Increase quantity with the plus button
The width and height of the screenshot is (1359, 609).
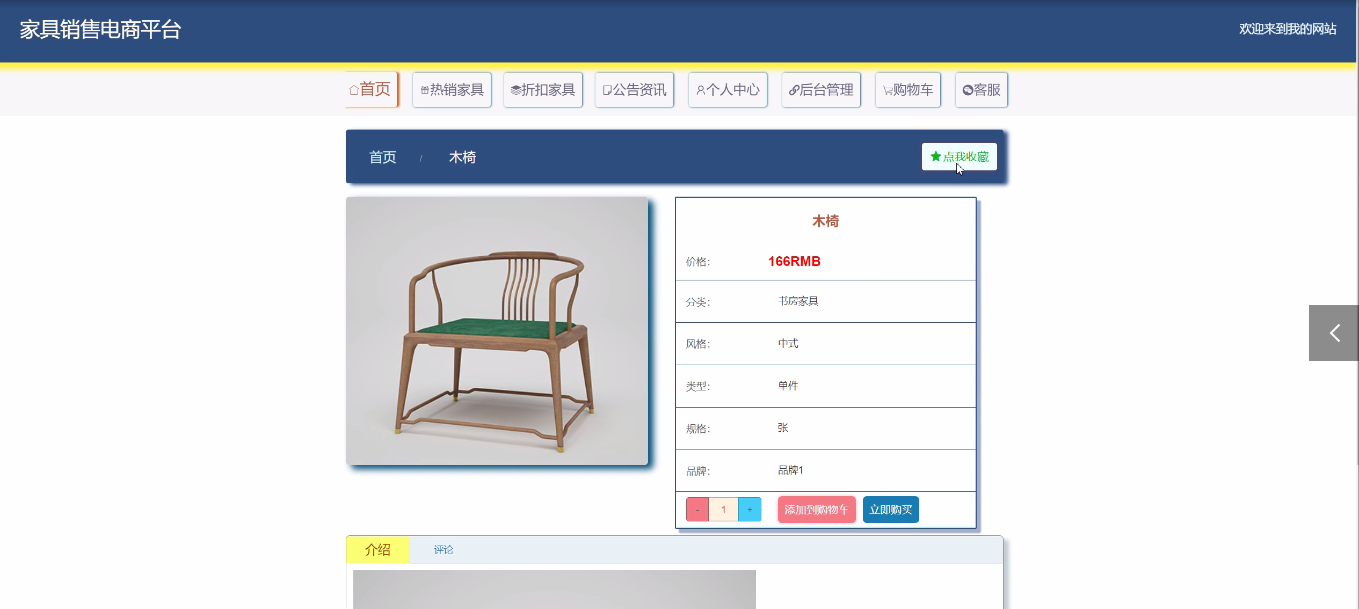click(x=750, y=510)
